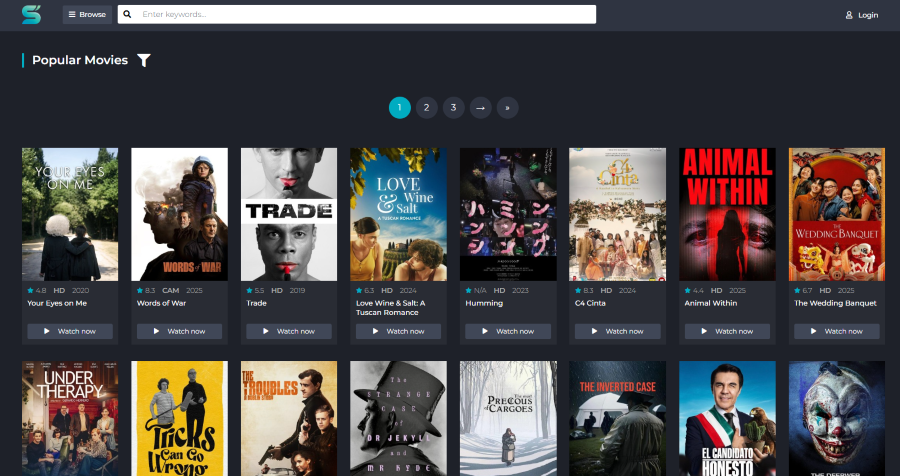The width and height of the screenshot is (900, 476).
Task: Click the Your Eyes on Me title
Action: tap(57, 303)
